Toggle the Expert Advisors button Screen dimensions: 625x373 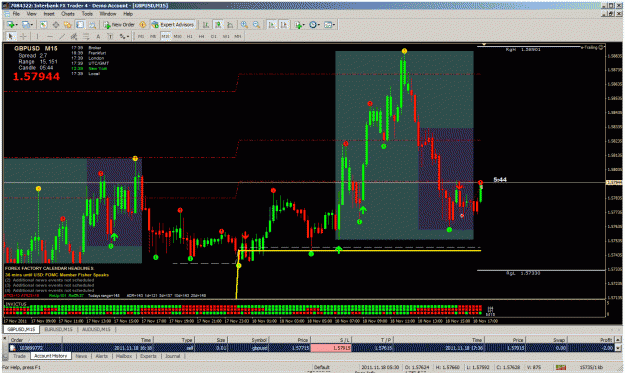click(x=173, y=25)
